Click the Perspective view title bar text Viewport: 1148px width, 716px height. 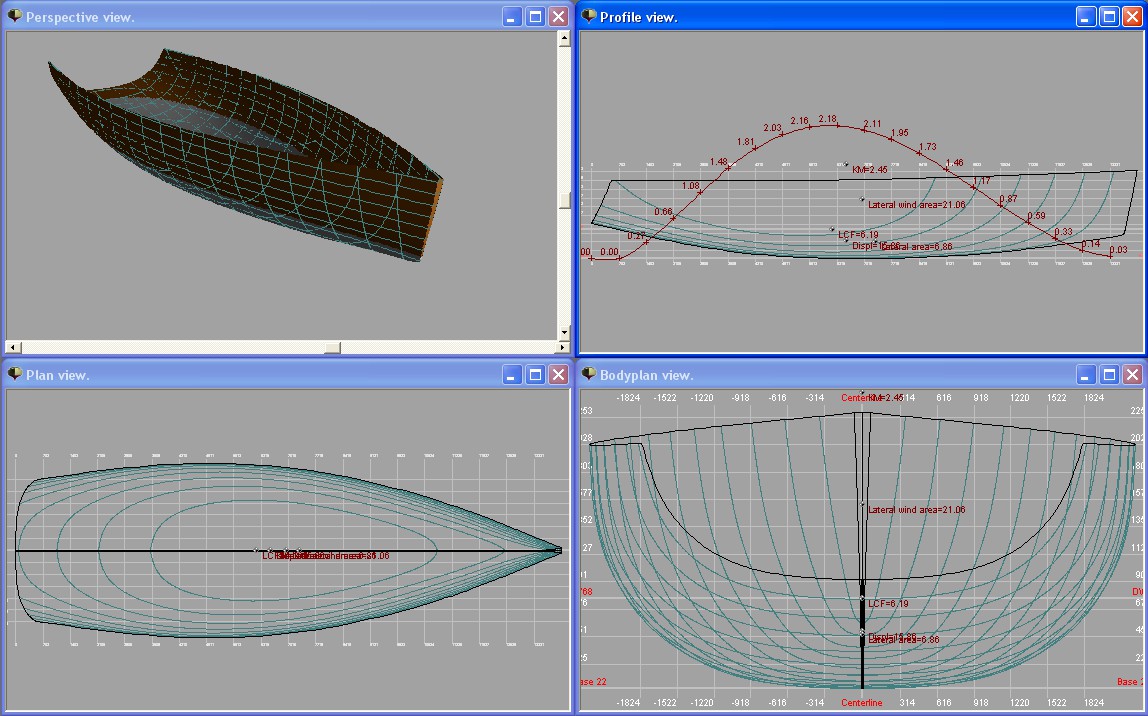click(80, 17)
